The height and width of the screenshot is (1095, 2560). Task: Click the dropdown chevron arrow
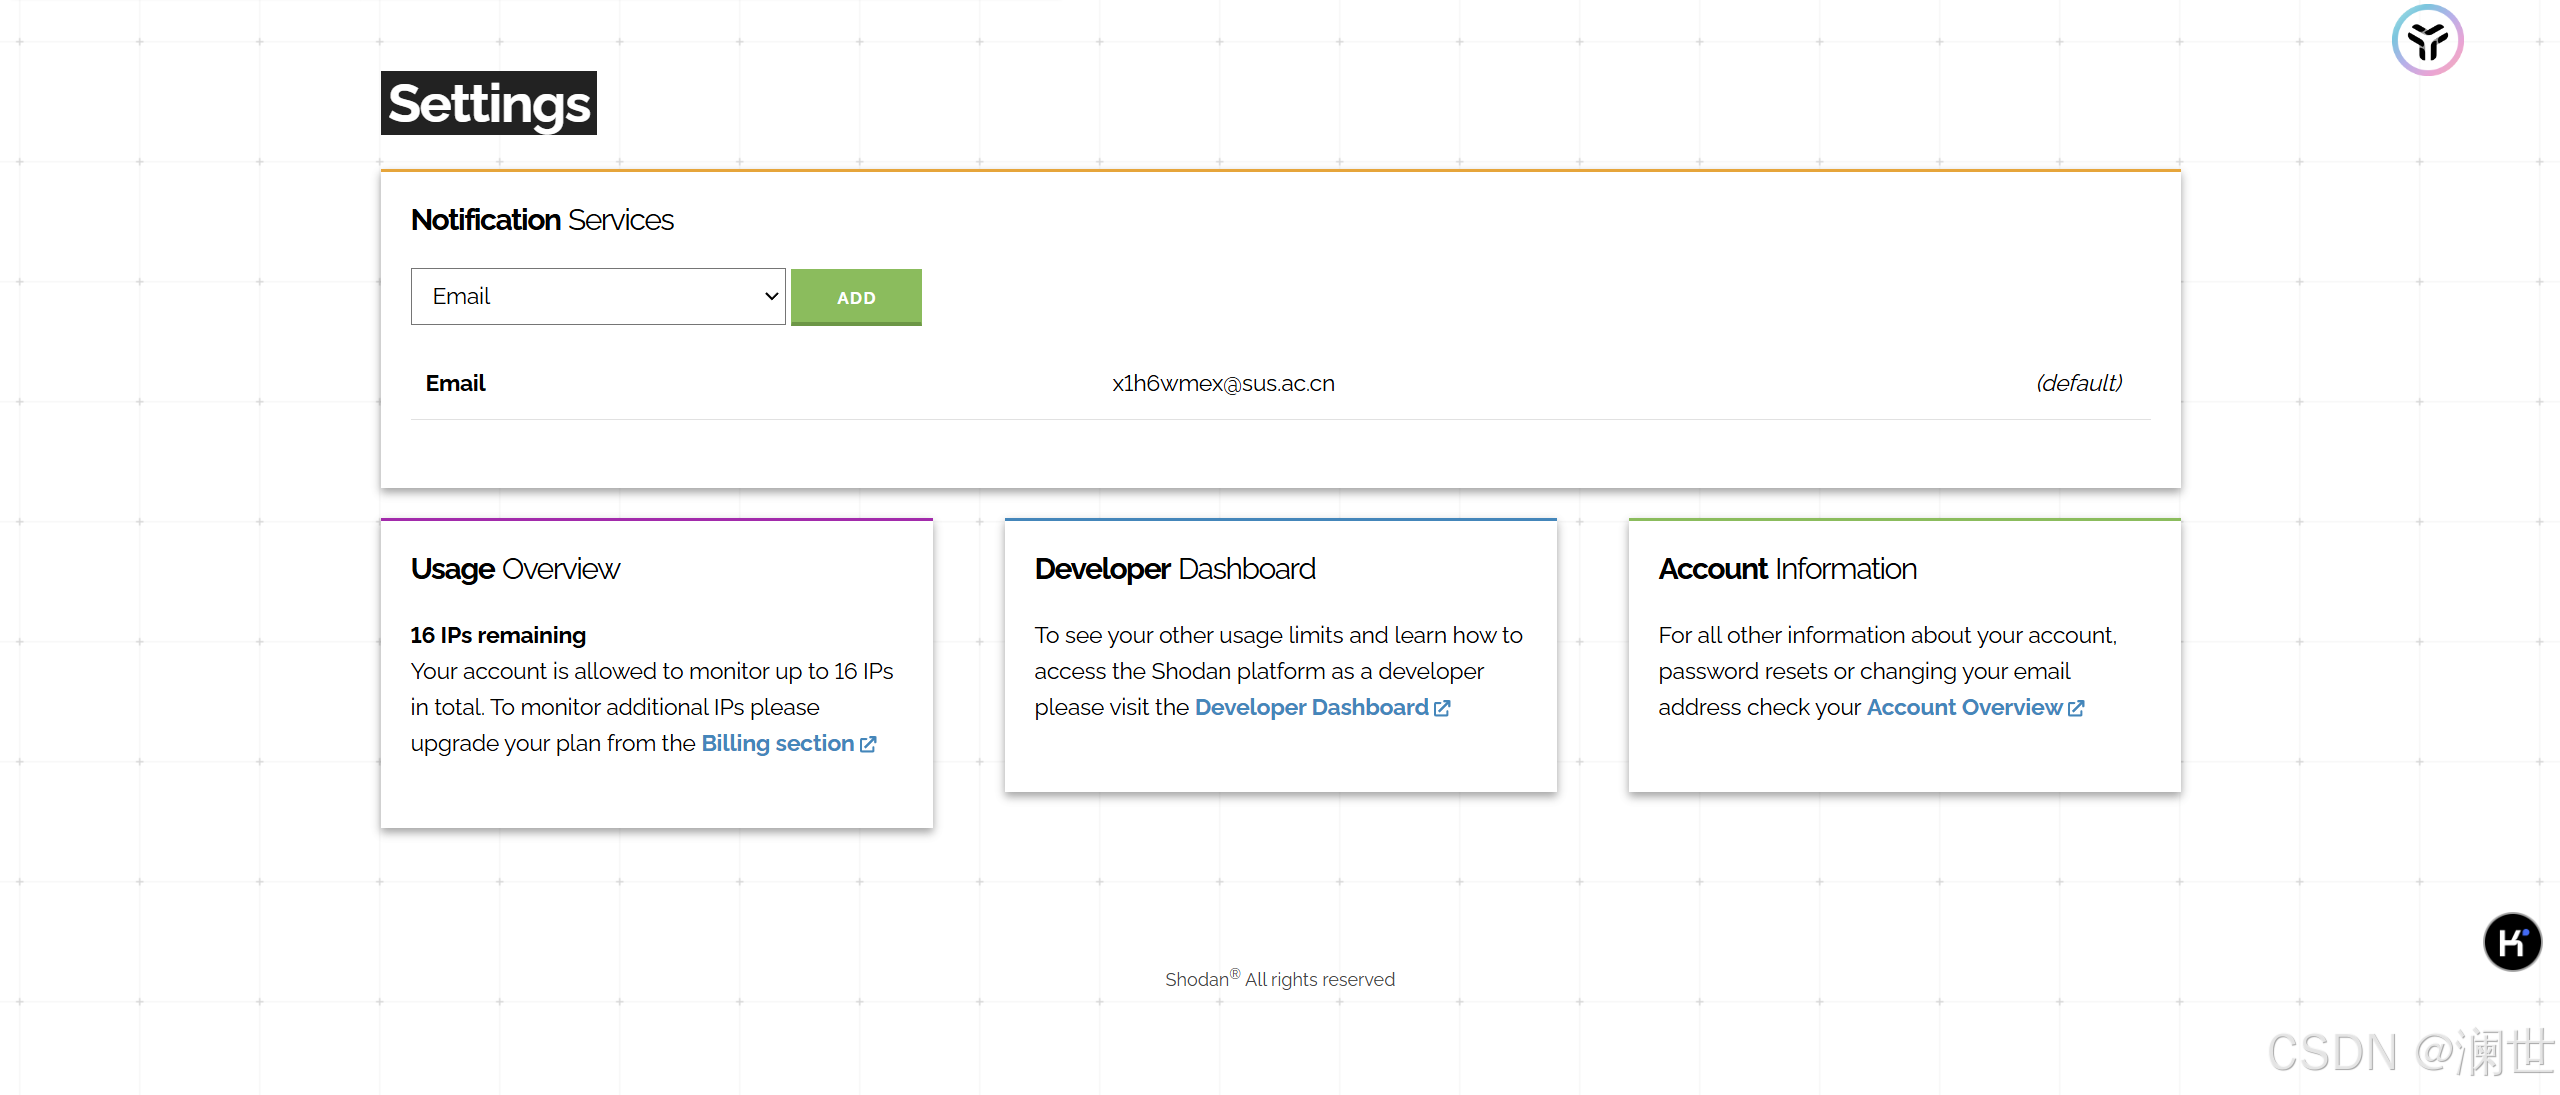(771, 296)
